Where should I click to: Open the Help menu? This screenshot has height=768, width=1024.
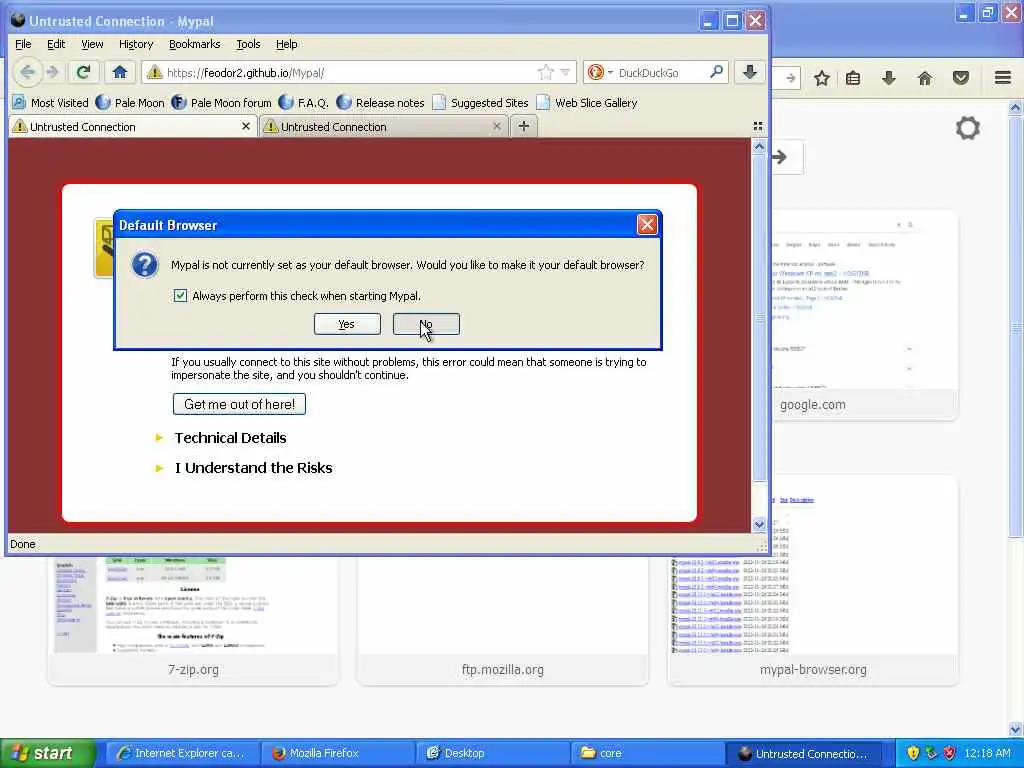tap(287, 44)
